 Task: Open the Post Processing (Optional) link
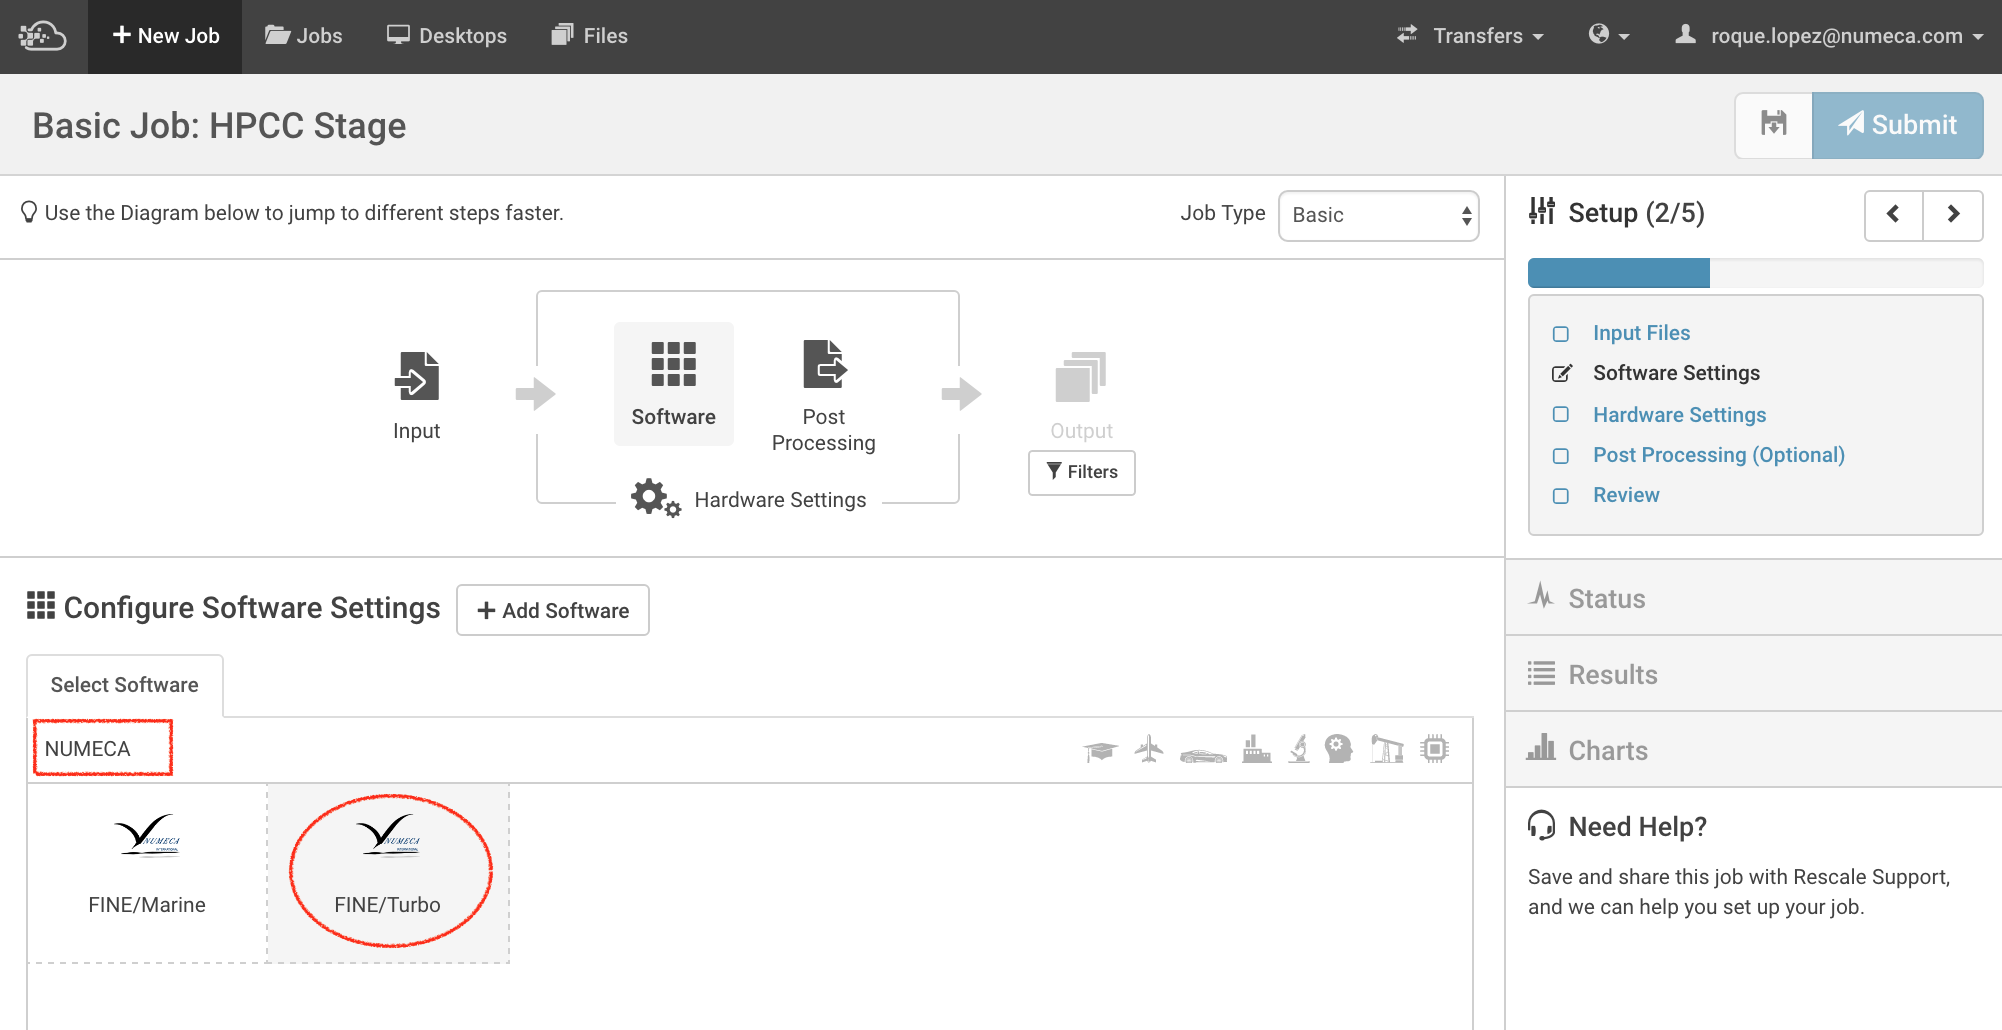pyautogui.click(x=1718, y=455)
